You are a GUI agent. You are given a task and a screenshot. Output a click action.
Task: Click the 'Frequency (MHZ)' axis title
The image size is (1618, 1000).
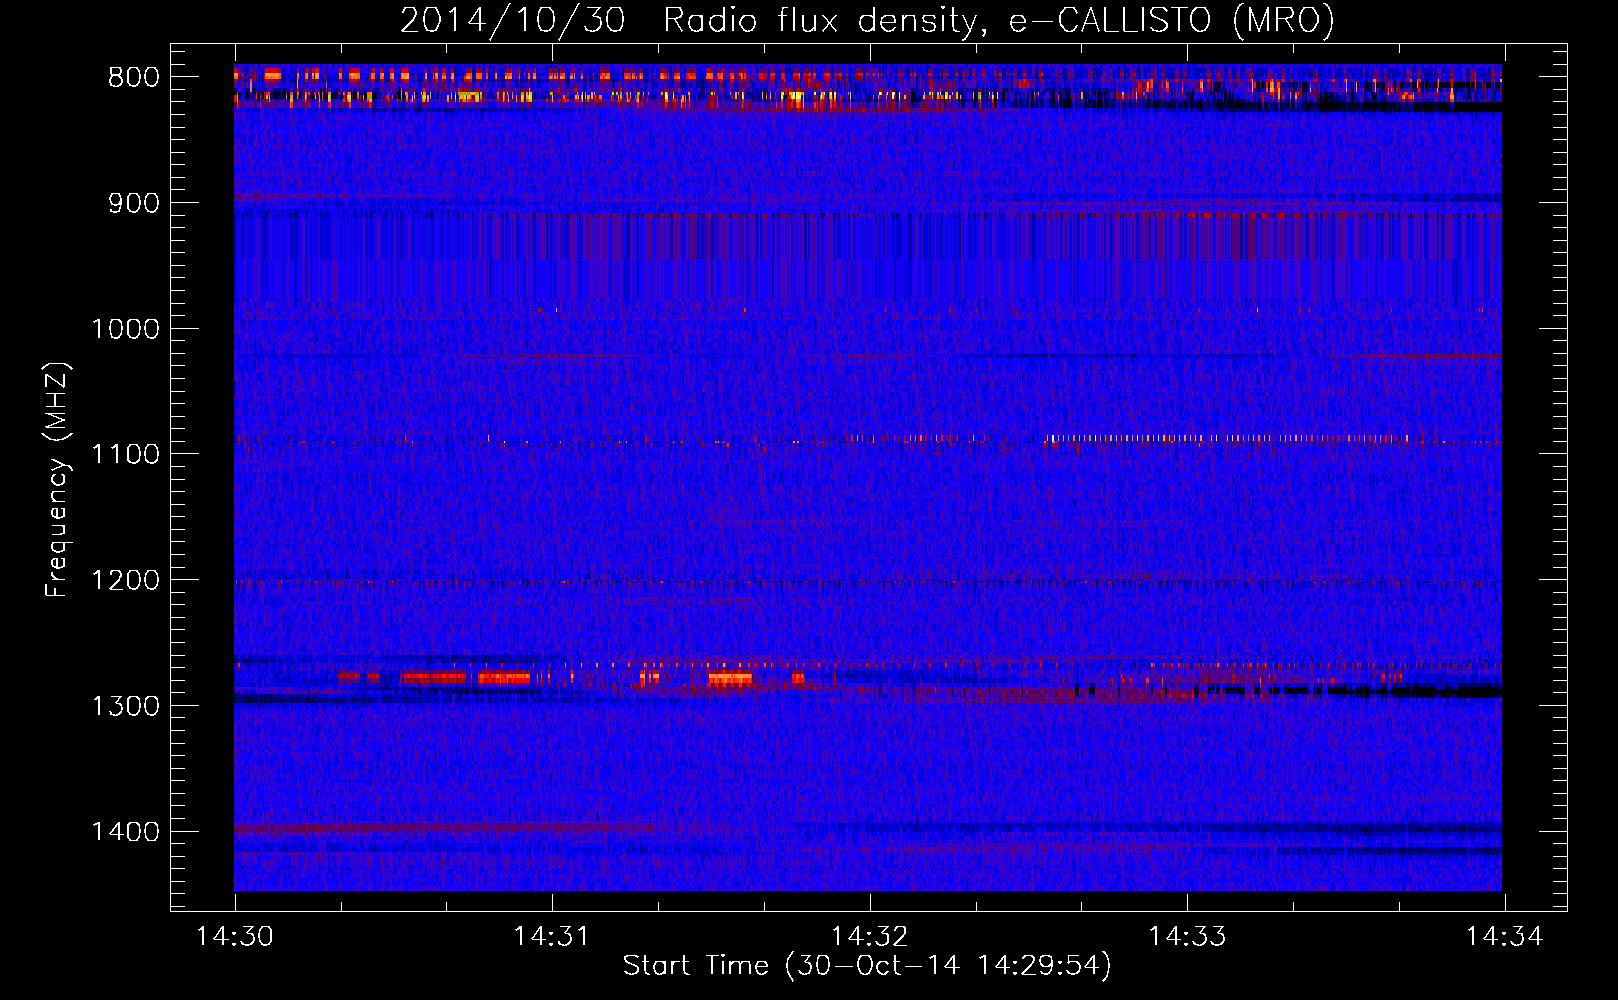point(58,480)
